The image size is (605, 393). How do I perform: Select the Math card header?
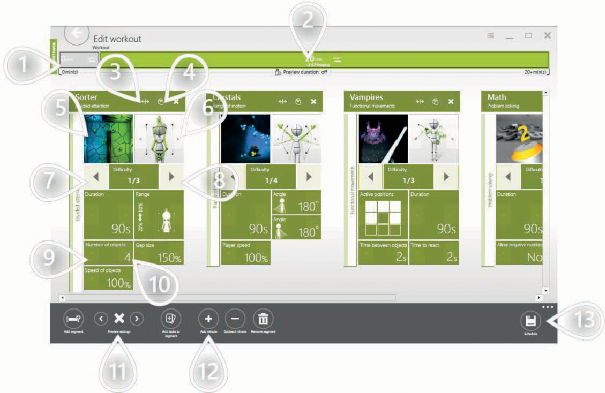512,101
